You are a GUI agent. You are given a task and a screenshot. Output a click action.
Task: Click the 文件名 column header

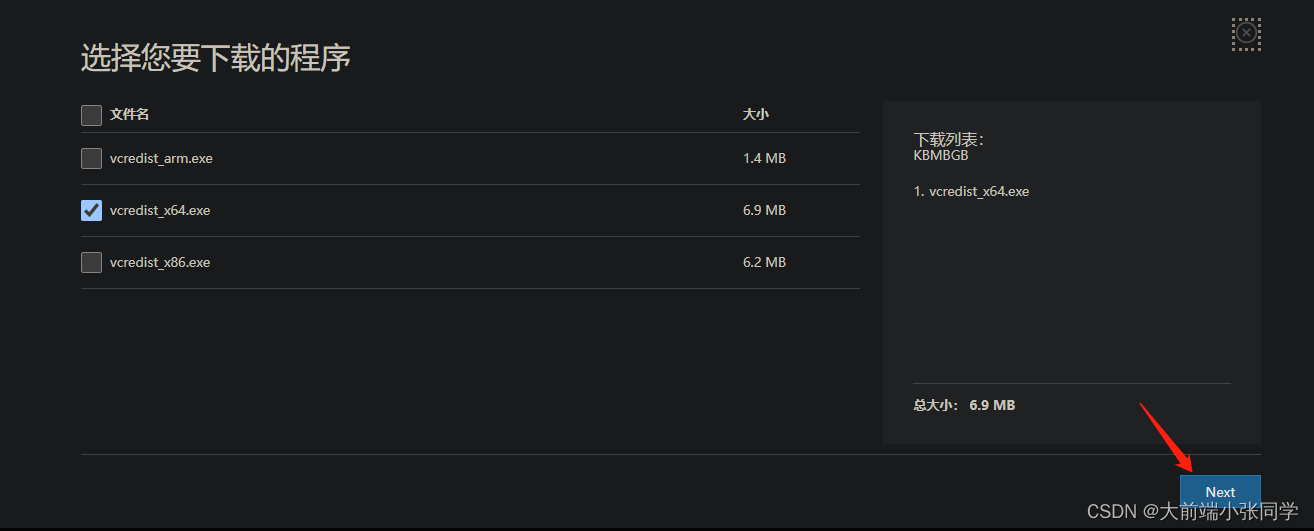point(129,115)
